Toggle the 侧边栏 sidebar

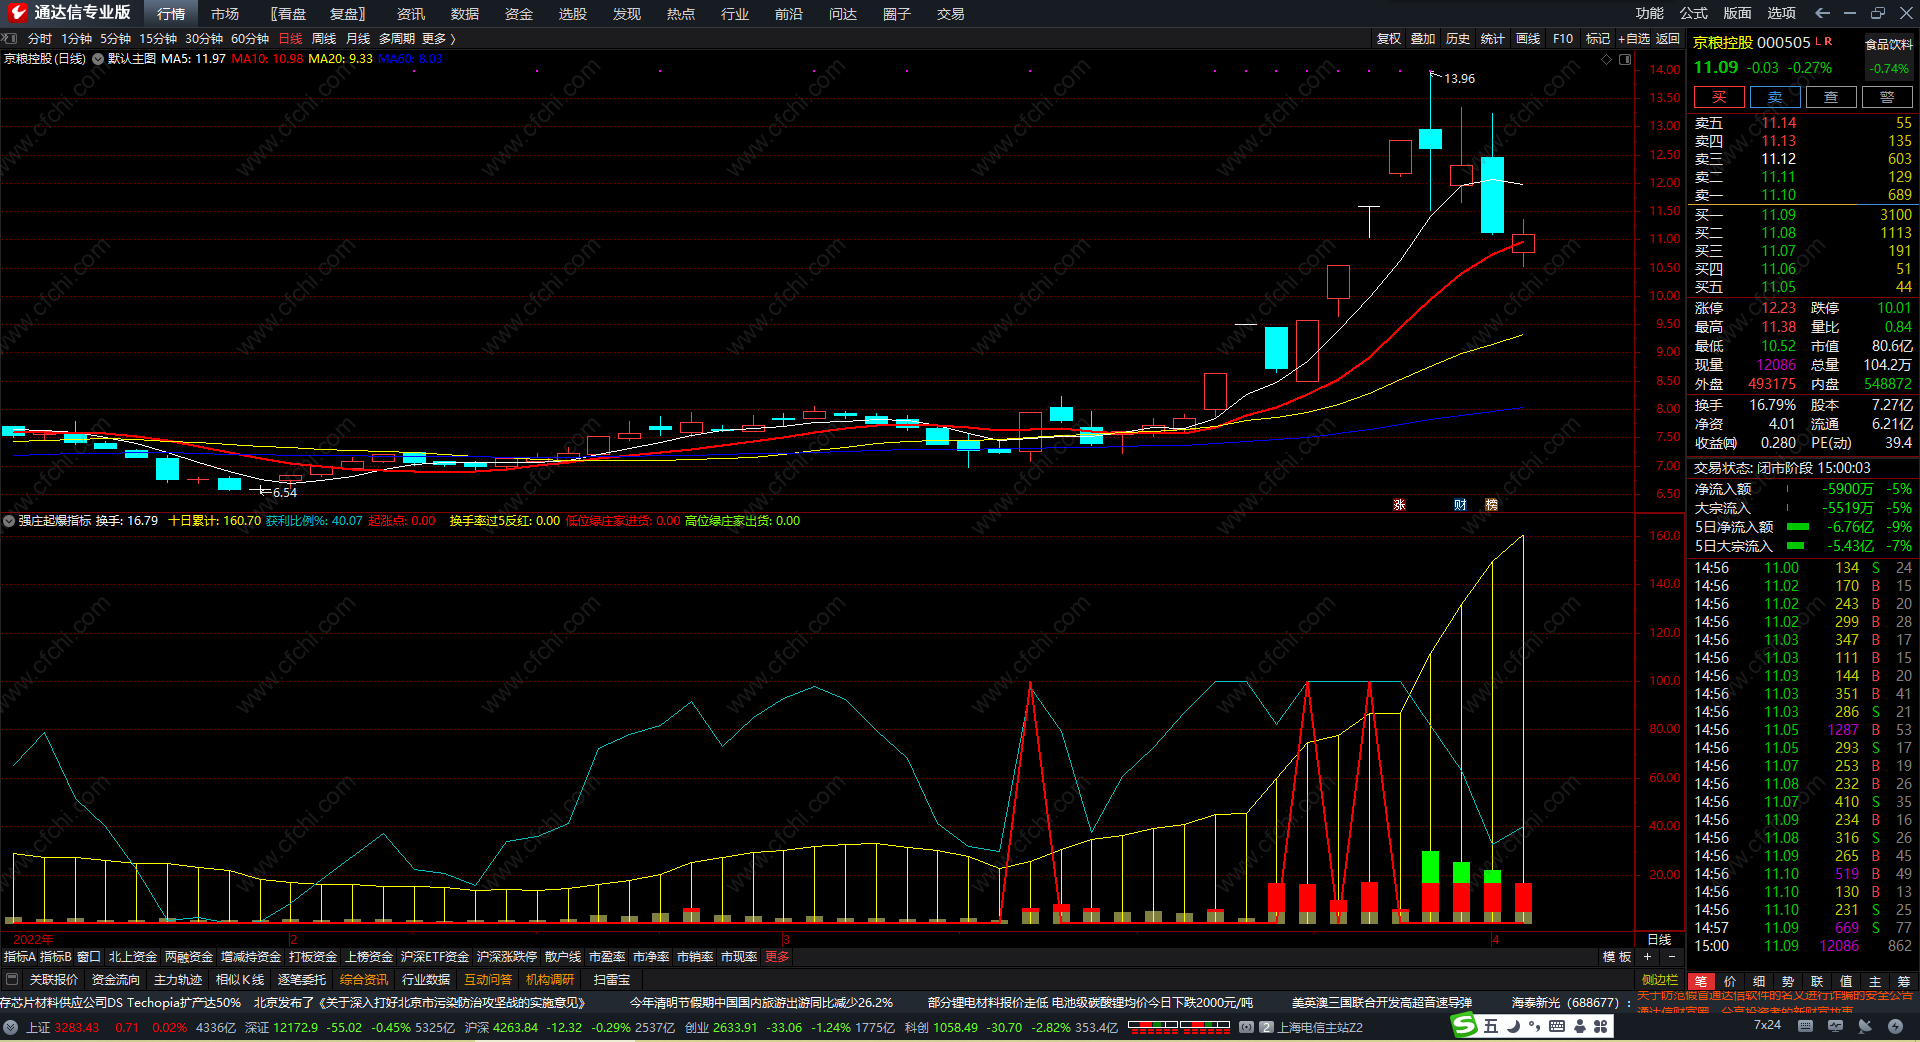(x=1660, y=980)
